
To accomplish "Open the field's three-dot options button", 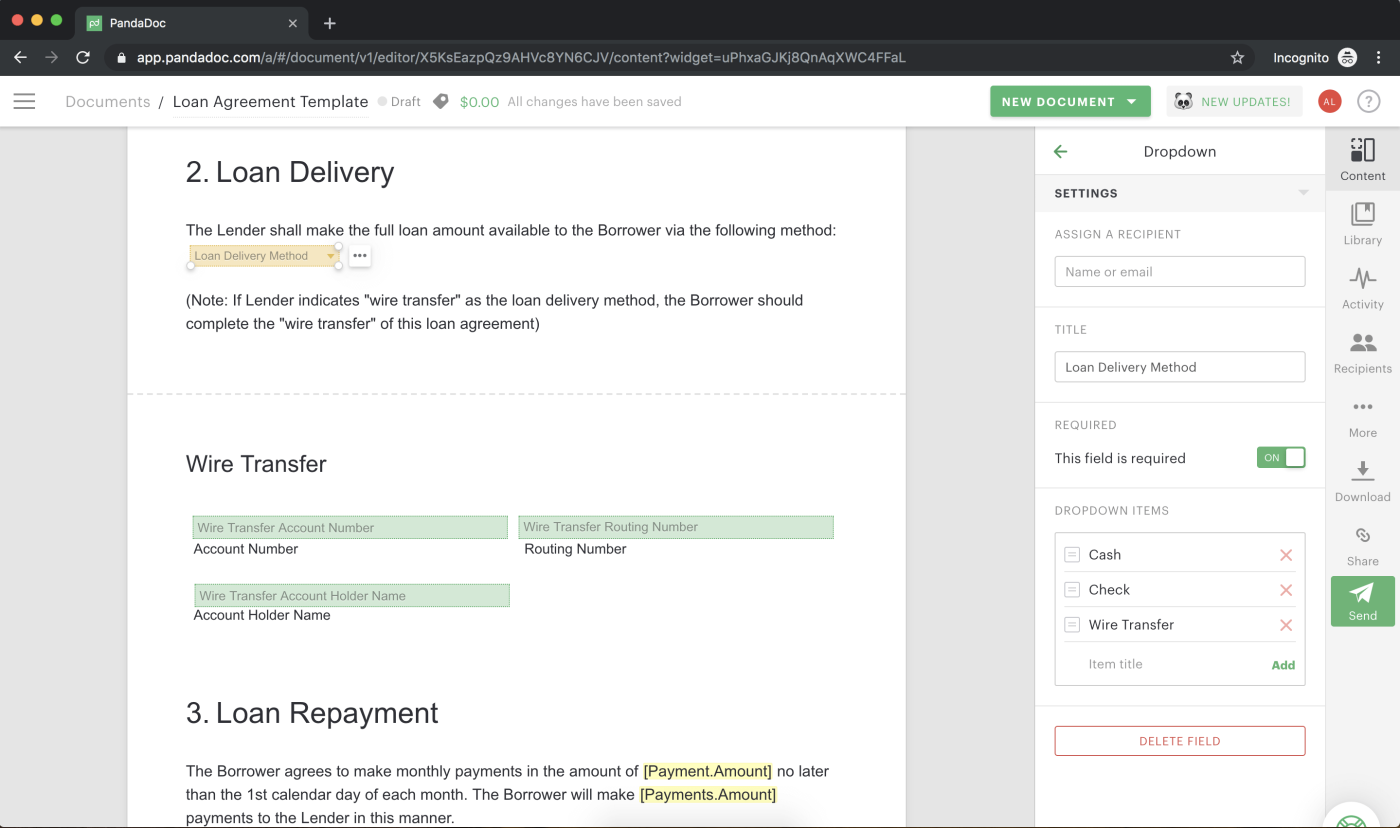I will click(360, 256).
